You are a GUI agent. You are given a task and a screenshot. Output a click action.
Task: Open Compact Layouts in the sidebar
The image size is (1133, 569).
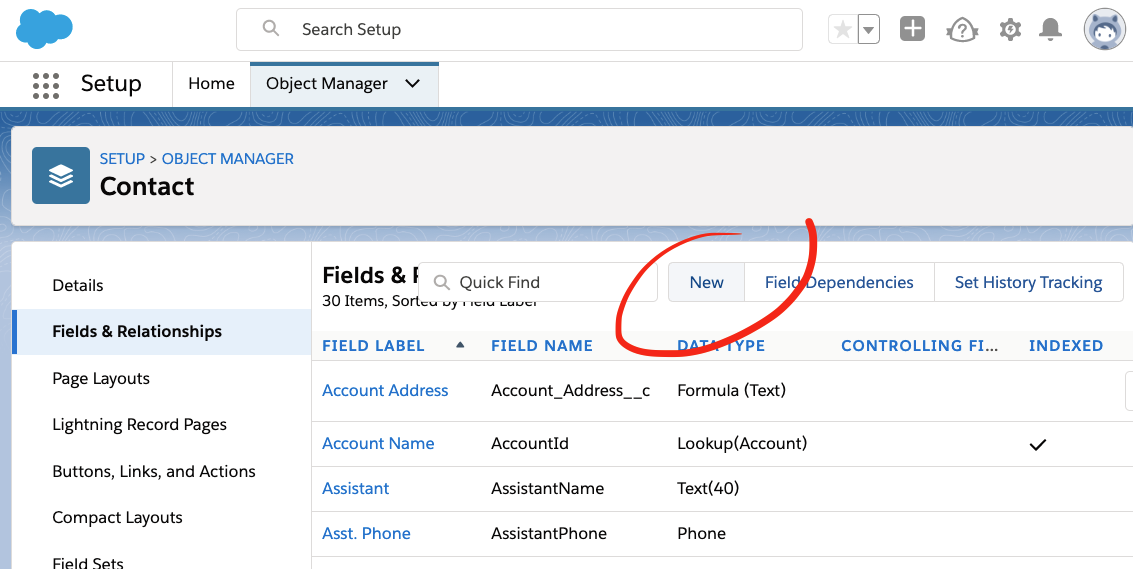(x=117, y=518)
